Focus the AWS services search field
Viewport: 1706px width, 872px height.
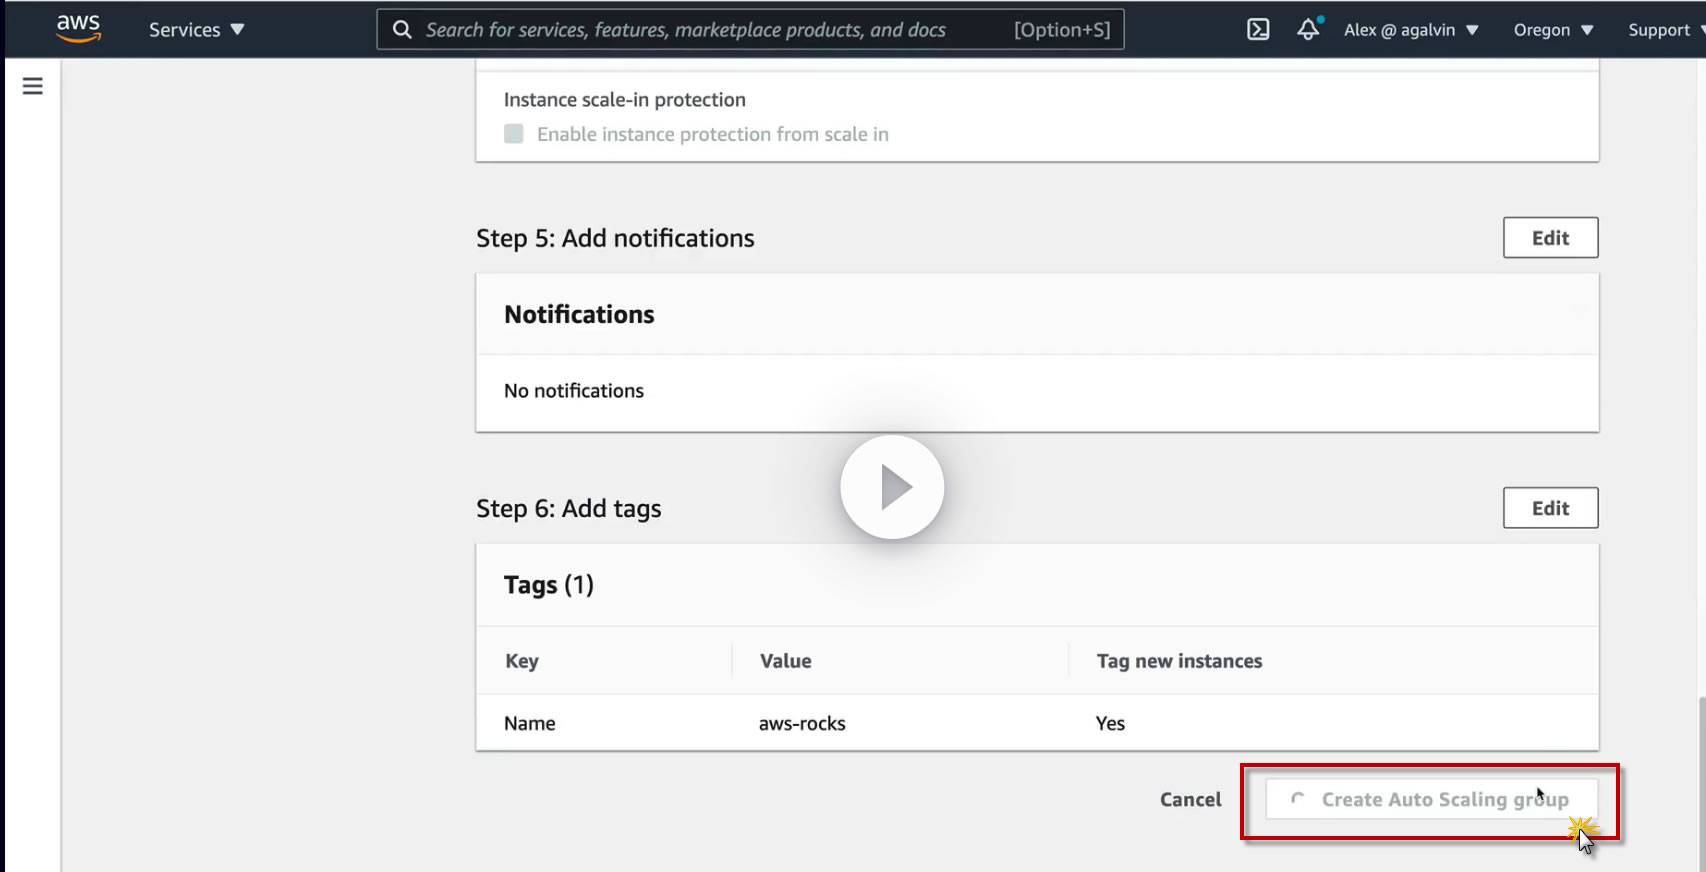[700, 29]
